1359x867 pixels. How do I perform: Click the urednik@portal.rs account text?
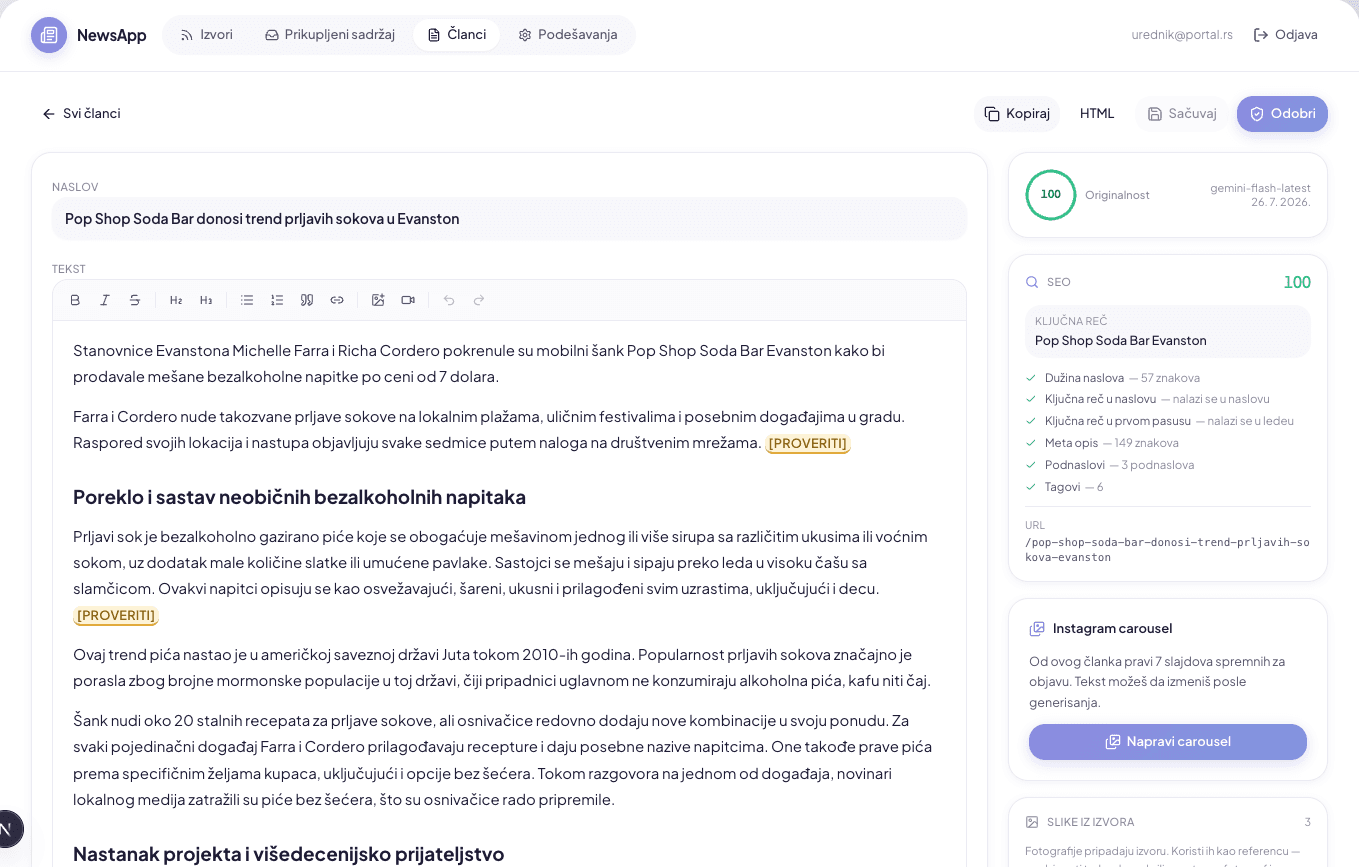click(1182, 35)
